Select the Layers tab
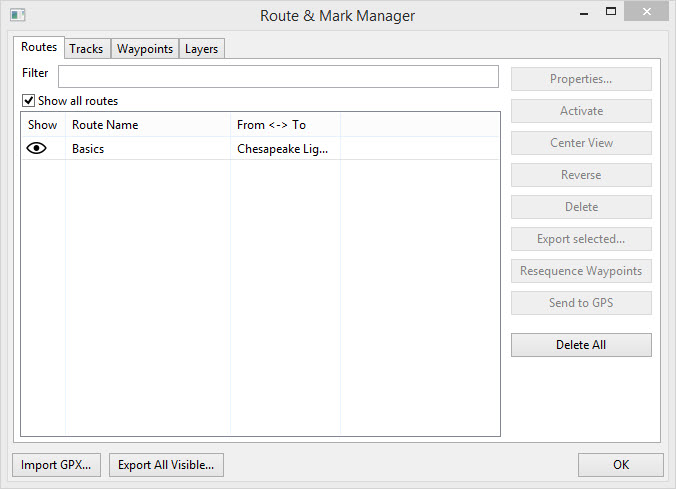This screenshot has height=489, width=676. tap(201, 49)
